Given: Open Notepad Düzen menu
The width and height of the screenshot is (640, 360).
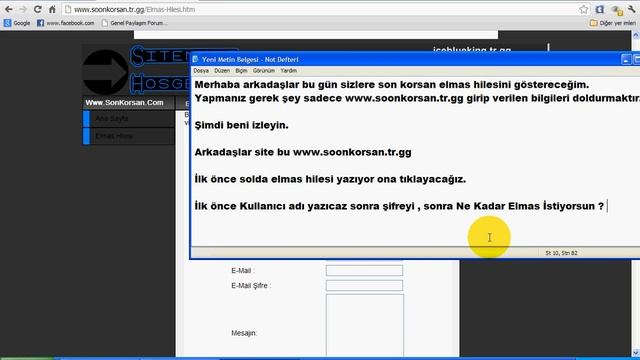Looking at the screenshot, I should click(x=222, y=71).
